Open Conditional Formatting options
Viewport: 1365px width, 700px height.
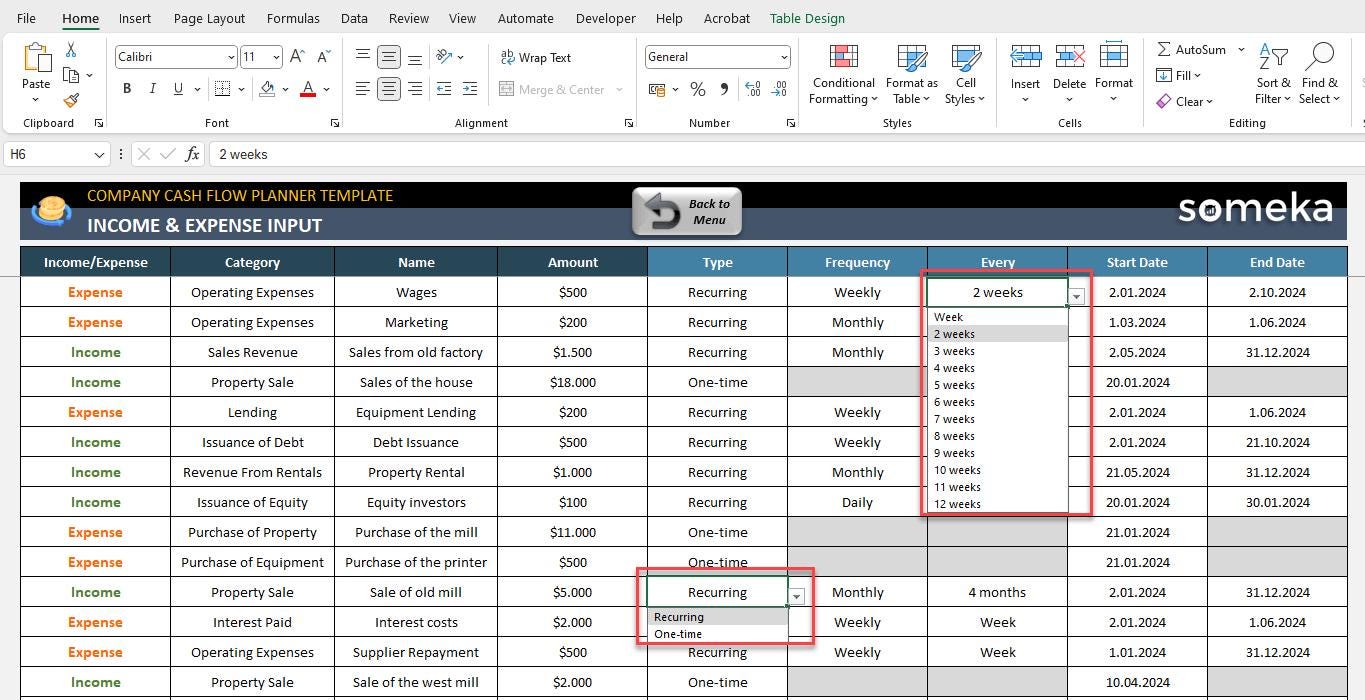click(x=842, y=73)
